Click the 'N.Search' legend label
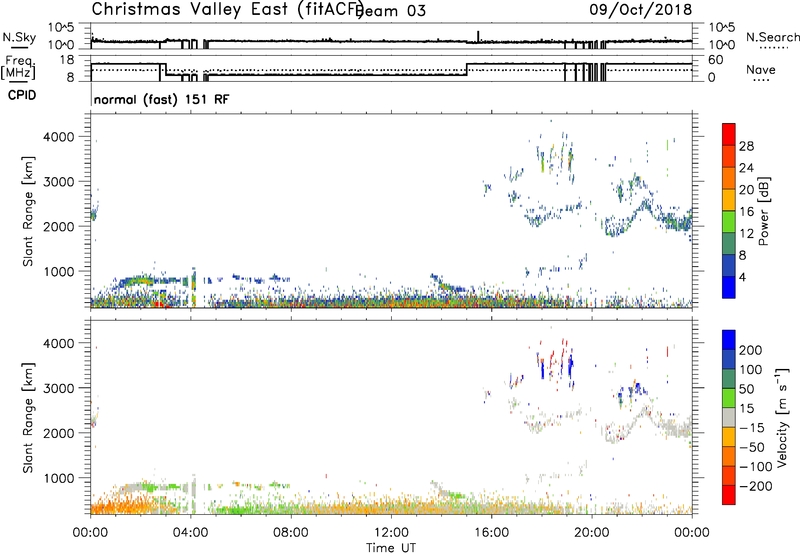 (x=772, y=37)
